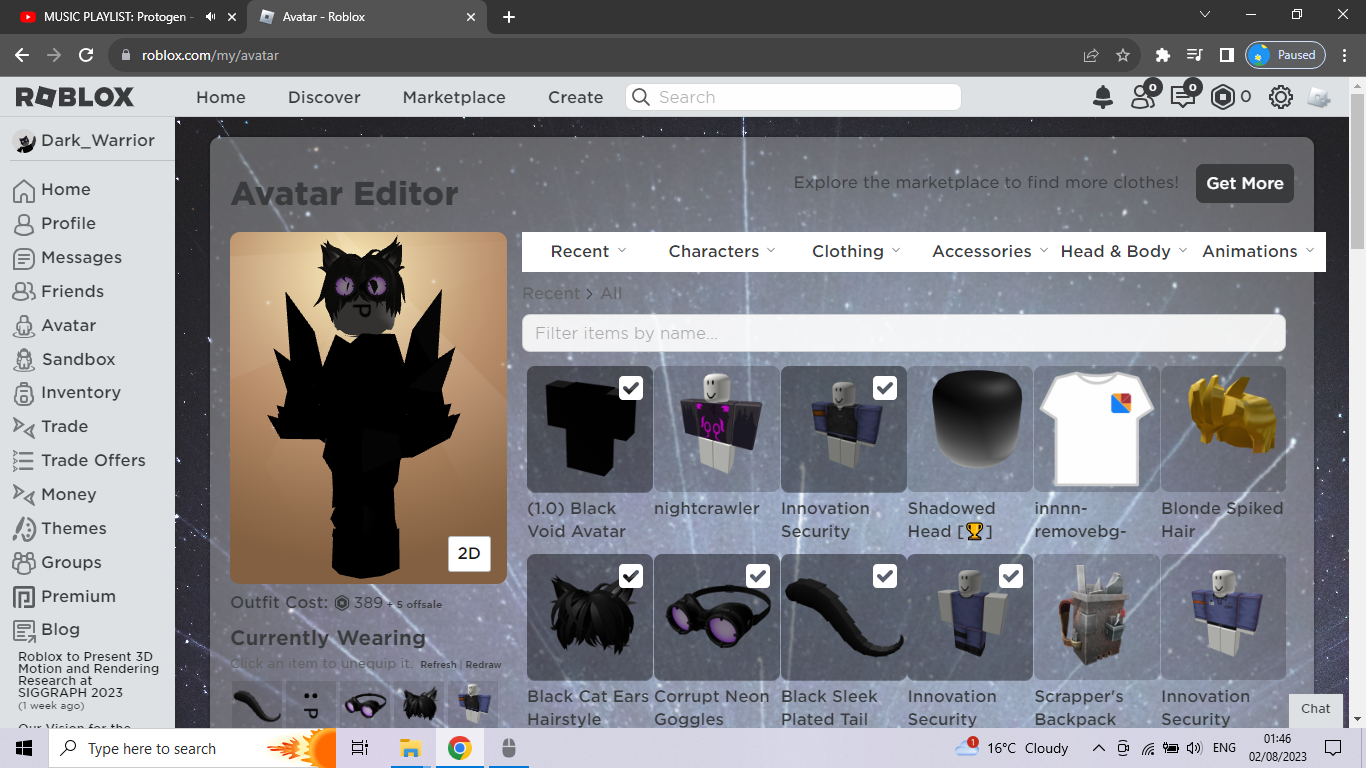This screenshot has width=1366, height=768.
Task: Open the Chrome extensions puzzle icon
Action: [x=1162, y=55]
